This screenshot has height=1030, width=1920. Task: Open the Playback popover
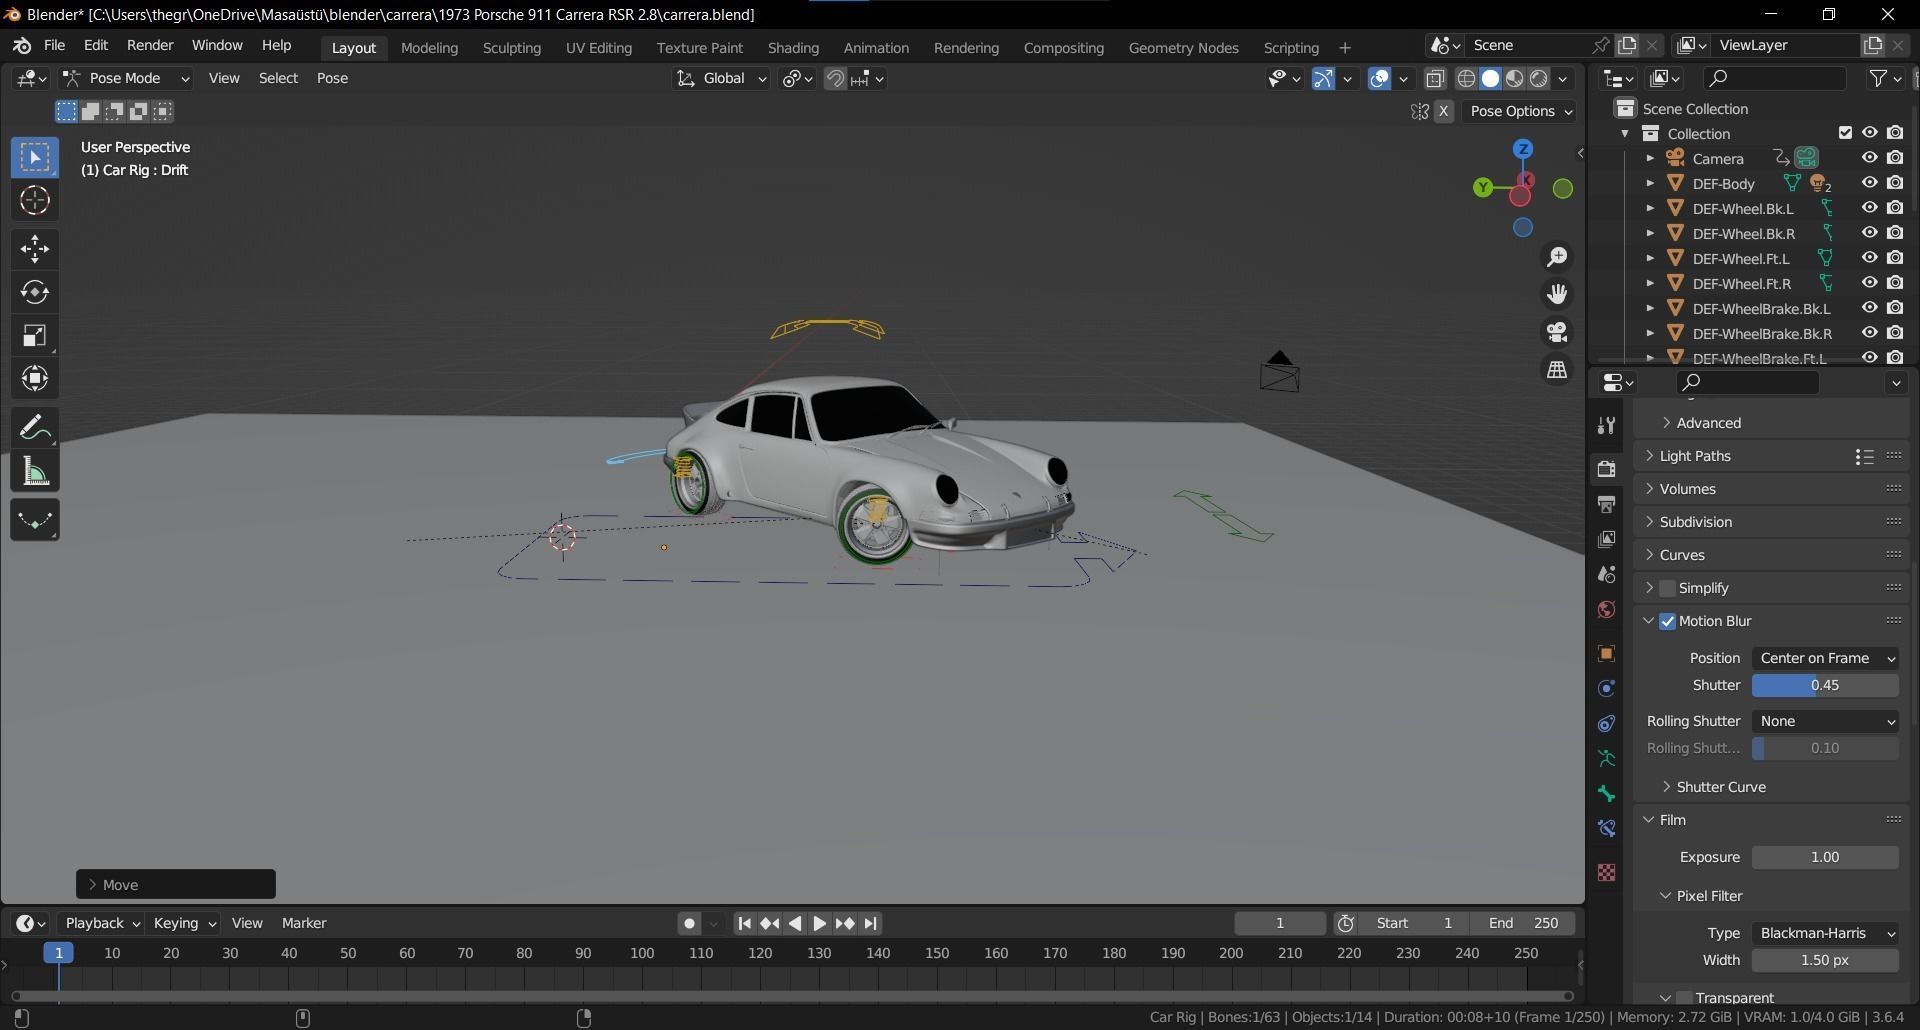pyautogui.click(x=101, y=924)
